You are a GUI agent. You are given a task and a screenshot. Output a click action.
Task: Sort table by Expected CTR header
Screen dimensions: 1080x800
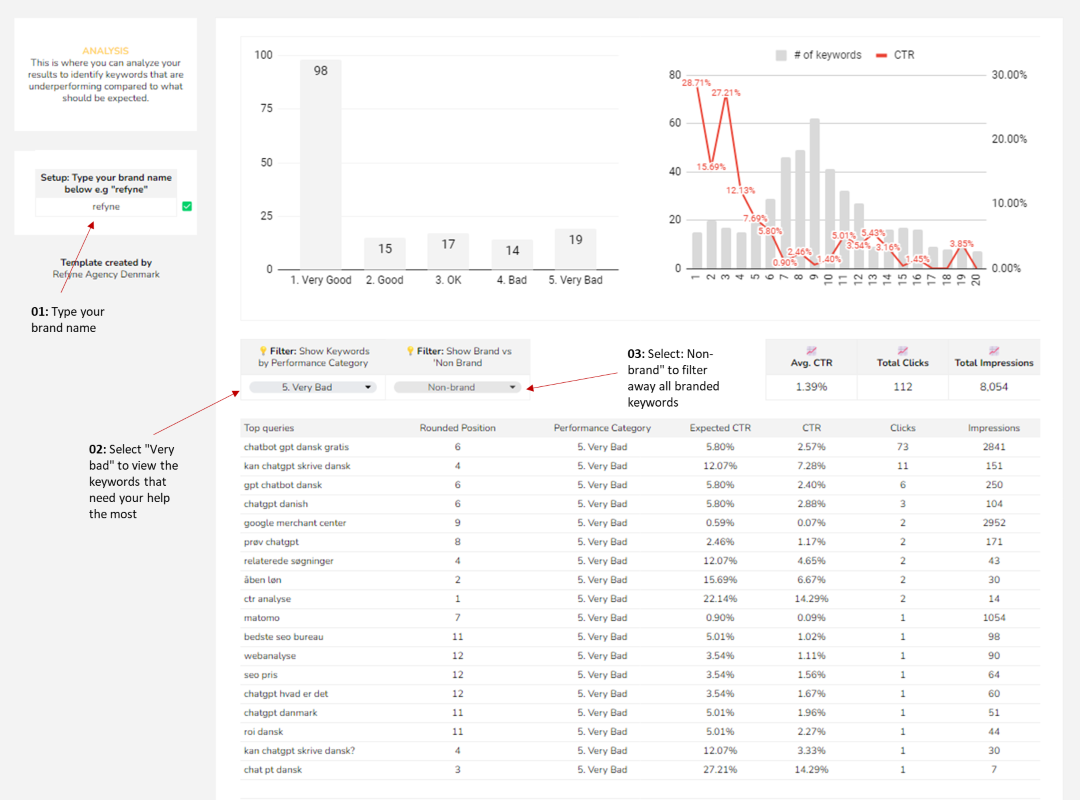(x=720, y=428)
